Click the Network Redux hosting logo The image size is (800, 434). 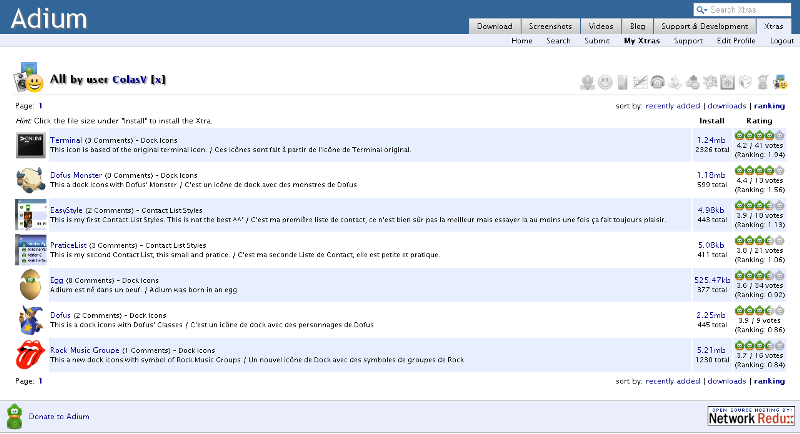tap(750, 416)
